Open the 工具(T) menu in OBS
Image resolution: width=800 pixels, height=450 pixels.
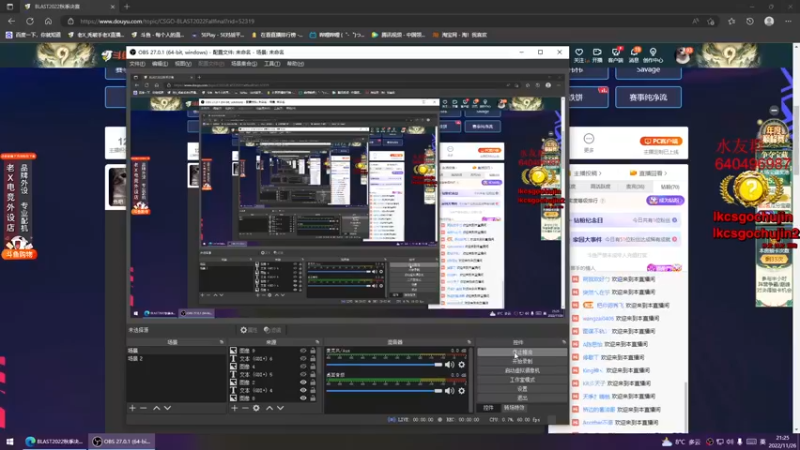(272, 64)
